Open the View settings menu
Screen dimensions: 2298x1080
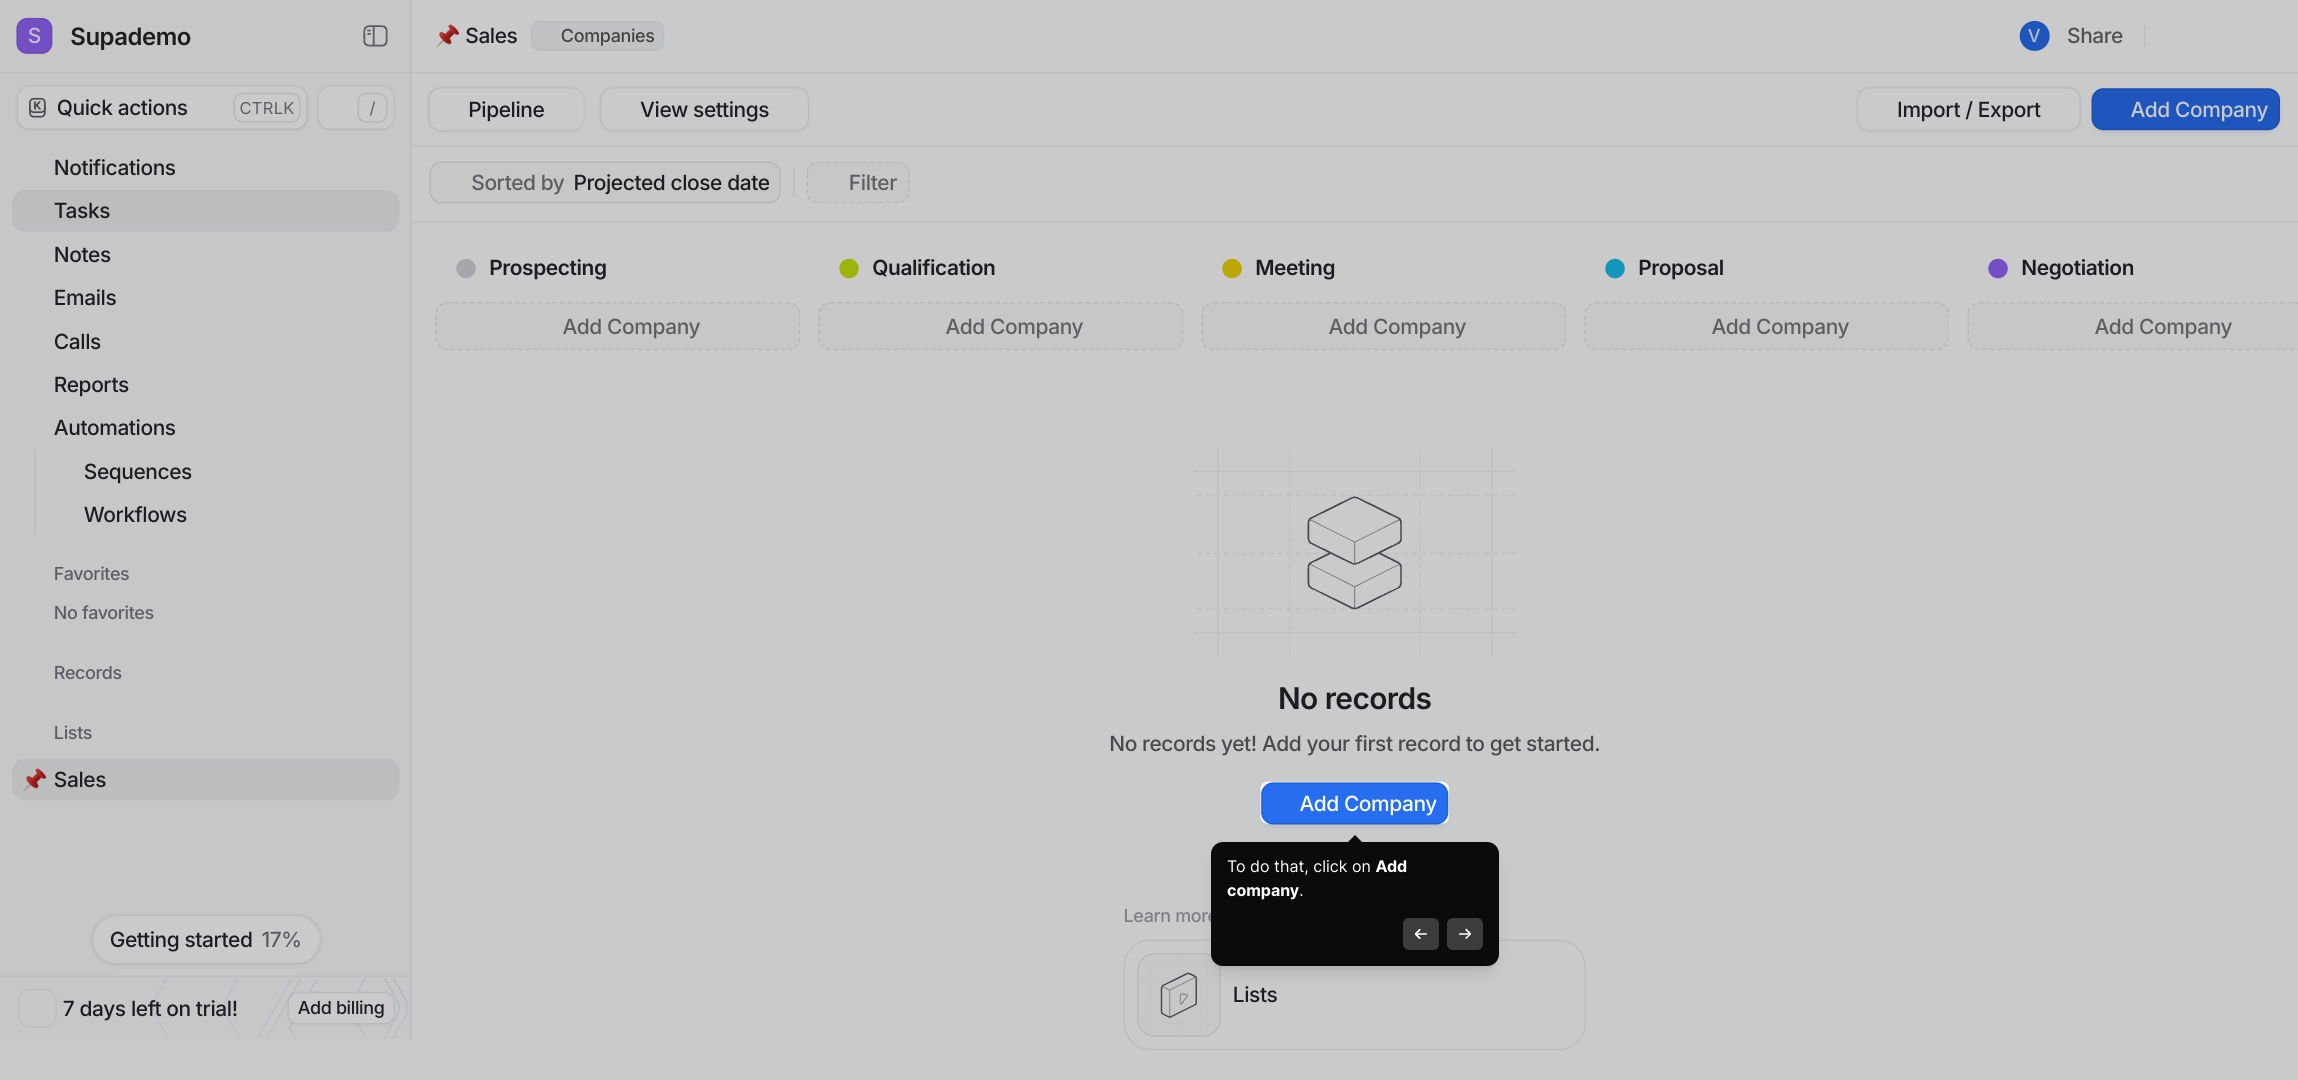point(704,109)
